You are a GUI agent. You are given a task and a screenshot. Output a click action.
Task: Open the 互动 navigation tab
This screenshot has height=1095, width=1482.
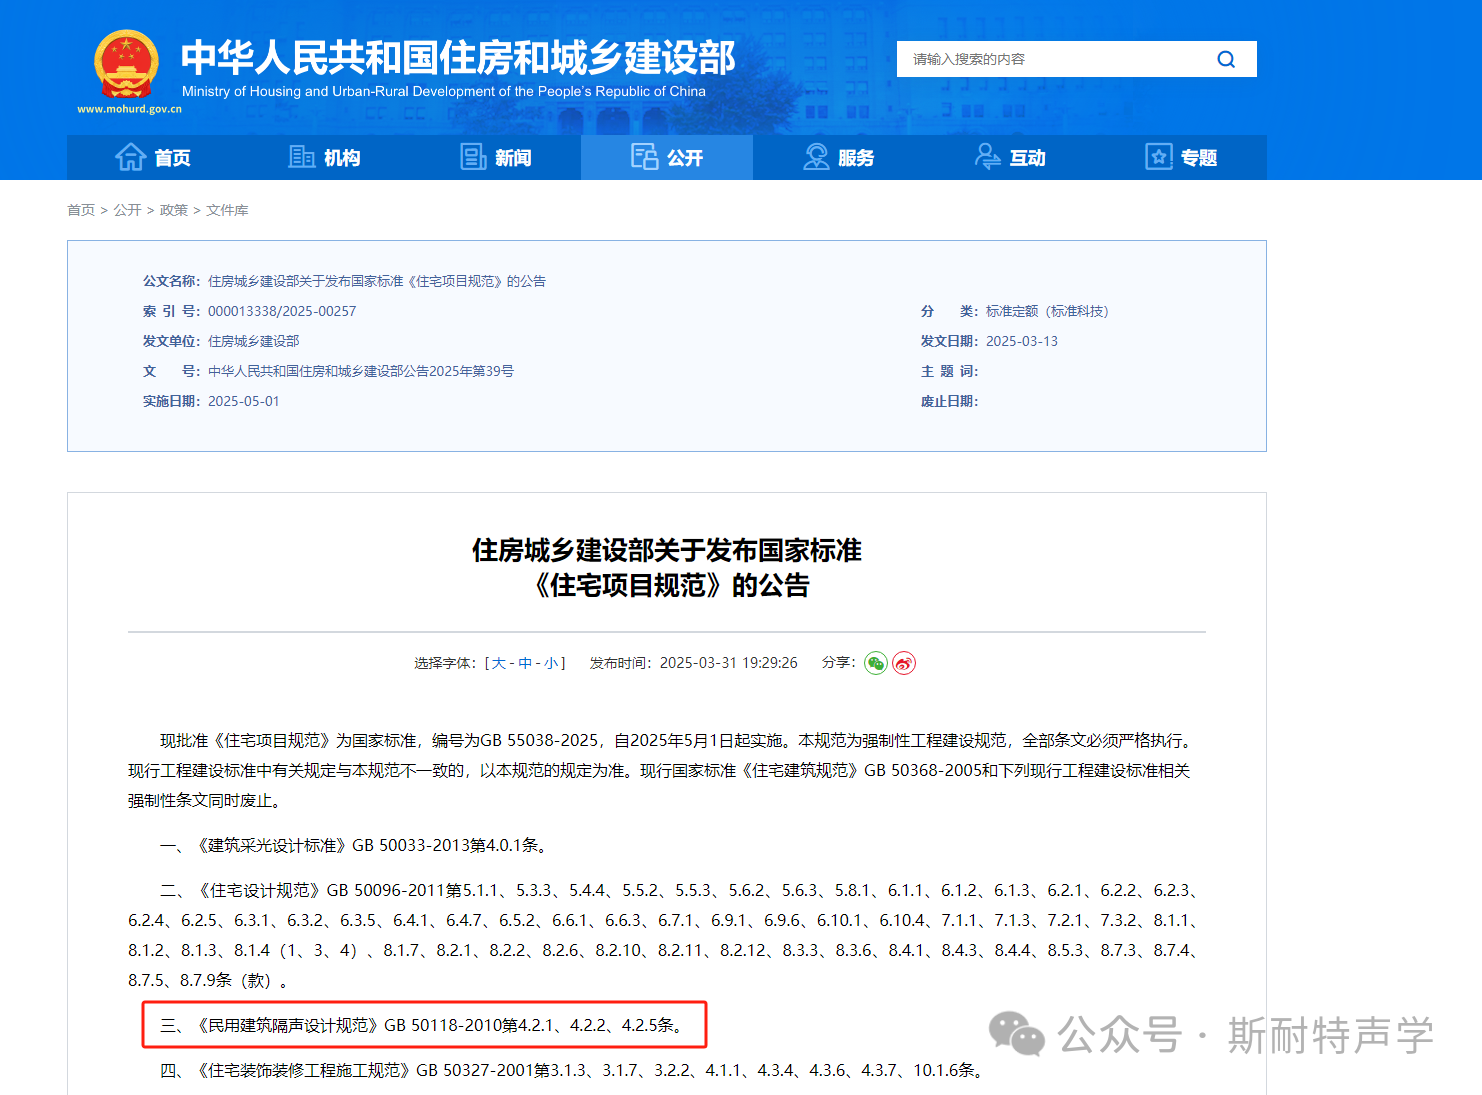[1010, 157]
